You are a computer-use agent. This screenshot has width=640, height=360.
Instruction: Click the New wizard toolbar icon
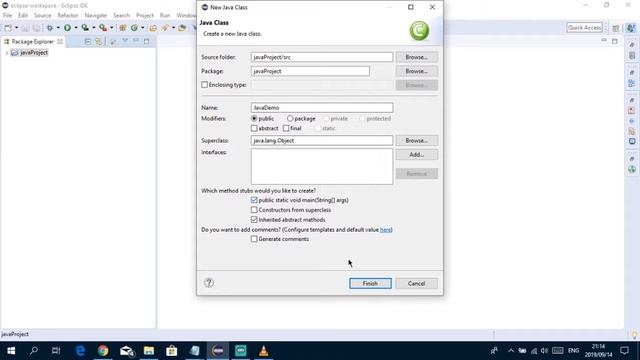pos(8,28)
